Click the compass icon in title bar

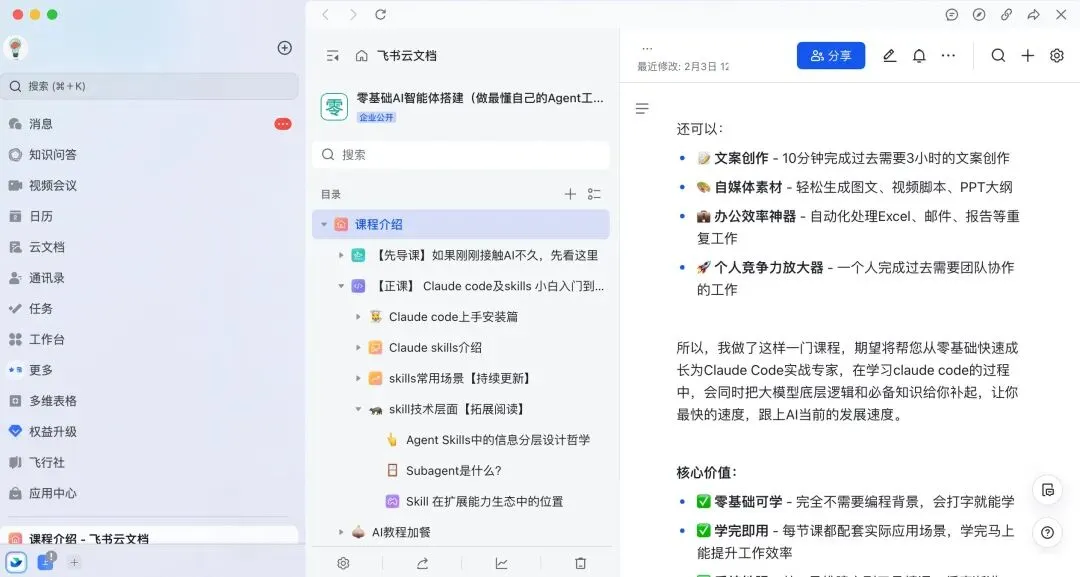(979, 14)
